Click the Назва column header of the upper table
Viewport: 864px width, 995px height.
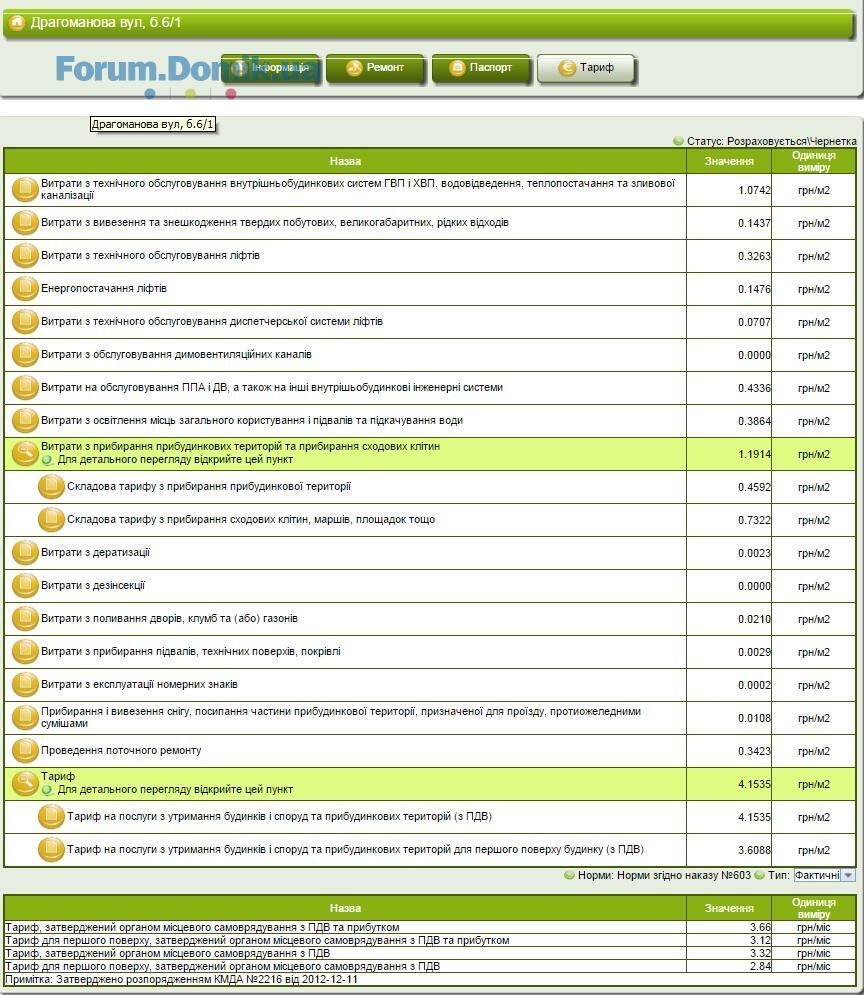coord(345,161)
